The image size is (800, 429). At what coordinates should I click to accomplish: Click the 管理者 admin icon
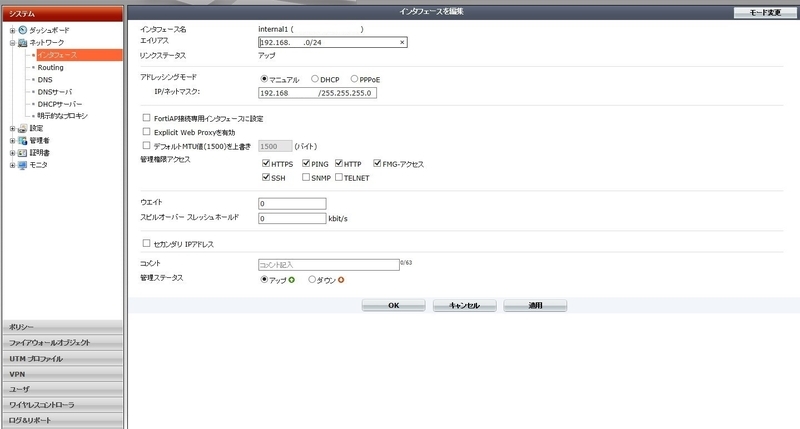pyautogui.click(x=22, y=141)
